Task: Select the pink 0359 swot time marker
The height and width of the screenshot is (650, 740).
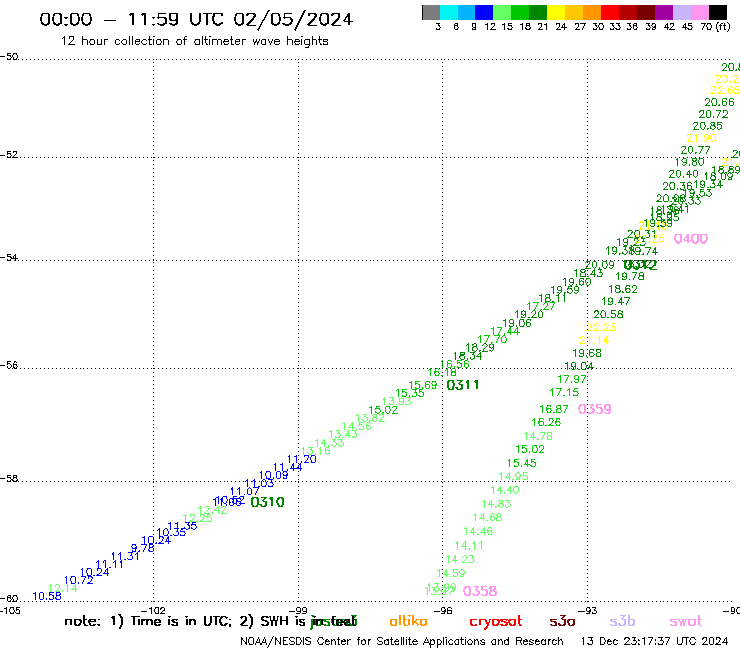Action: point(595,409)
